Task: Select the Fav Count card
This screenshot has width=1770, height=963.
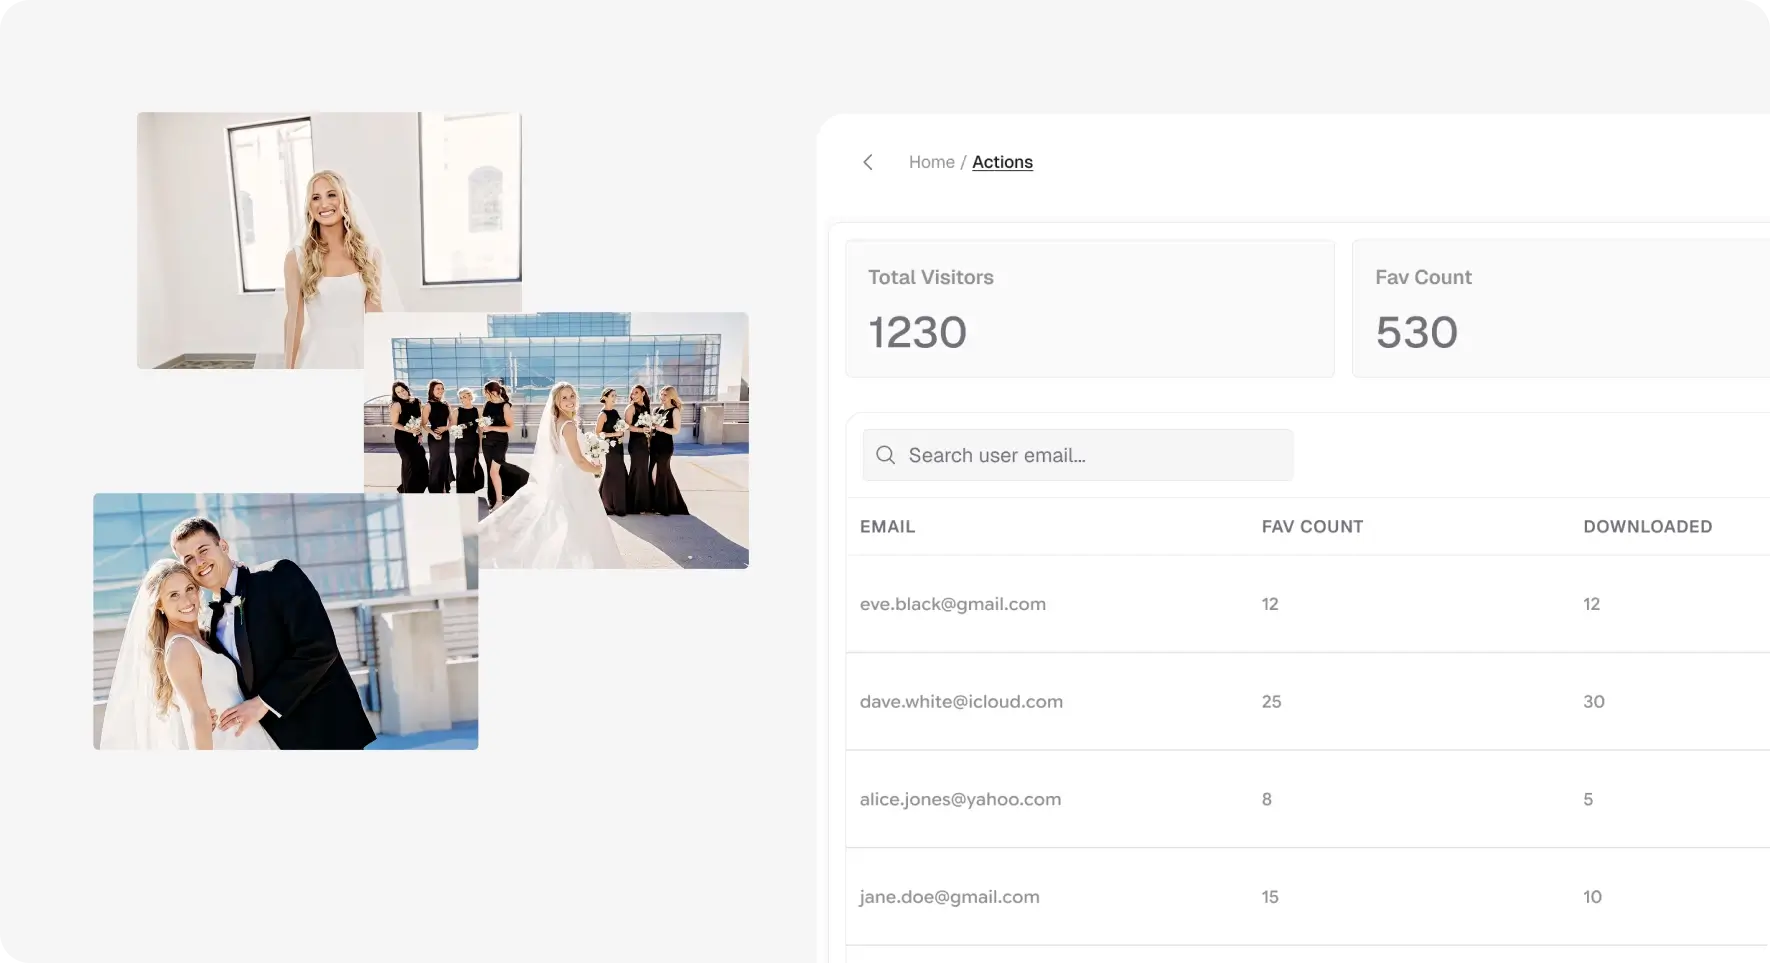Action: 1561,308
